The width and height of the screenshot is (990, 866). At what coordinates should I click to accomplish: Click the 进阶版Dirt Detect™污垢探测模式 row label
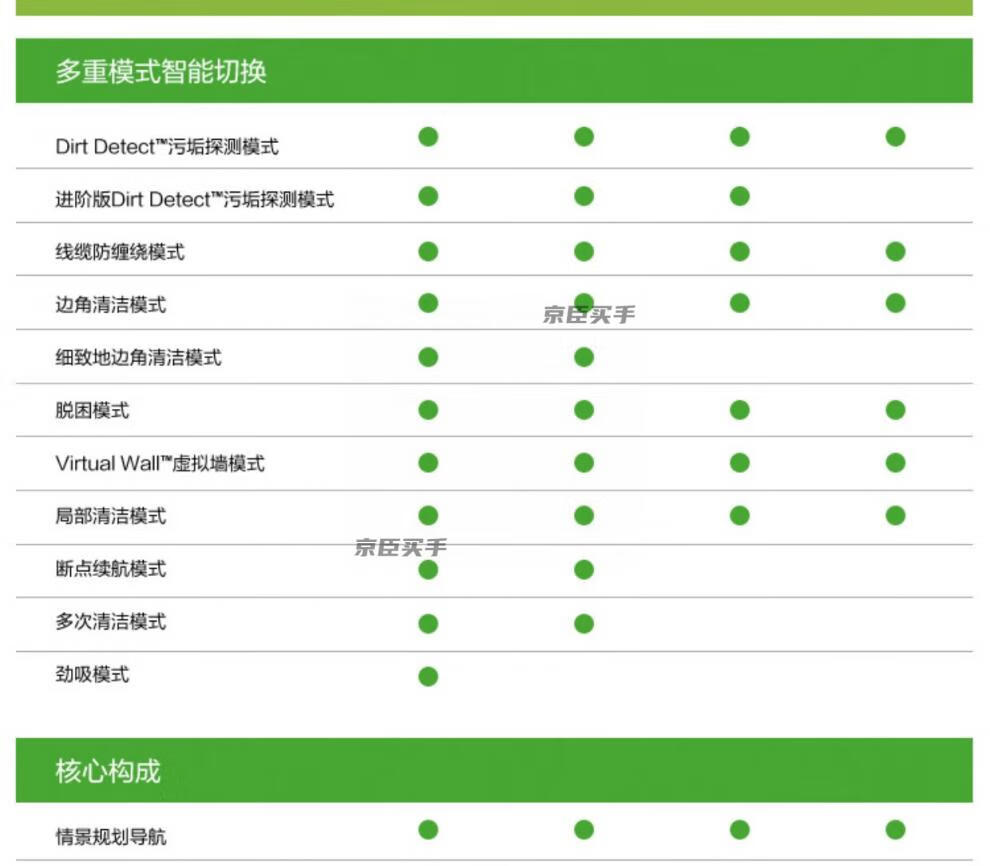click(194, 200)
